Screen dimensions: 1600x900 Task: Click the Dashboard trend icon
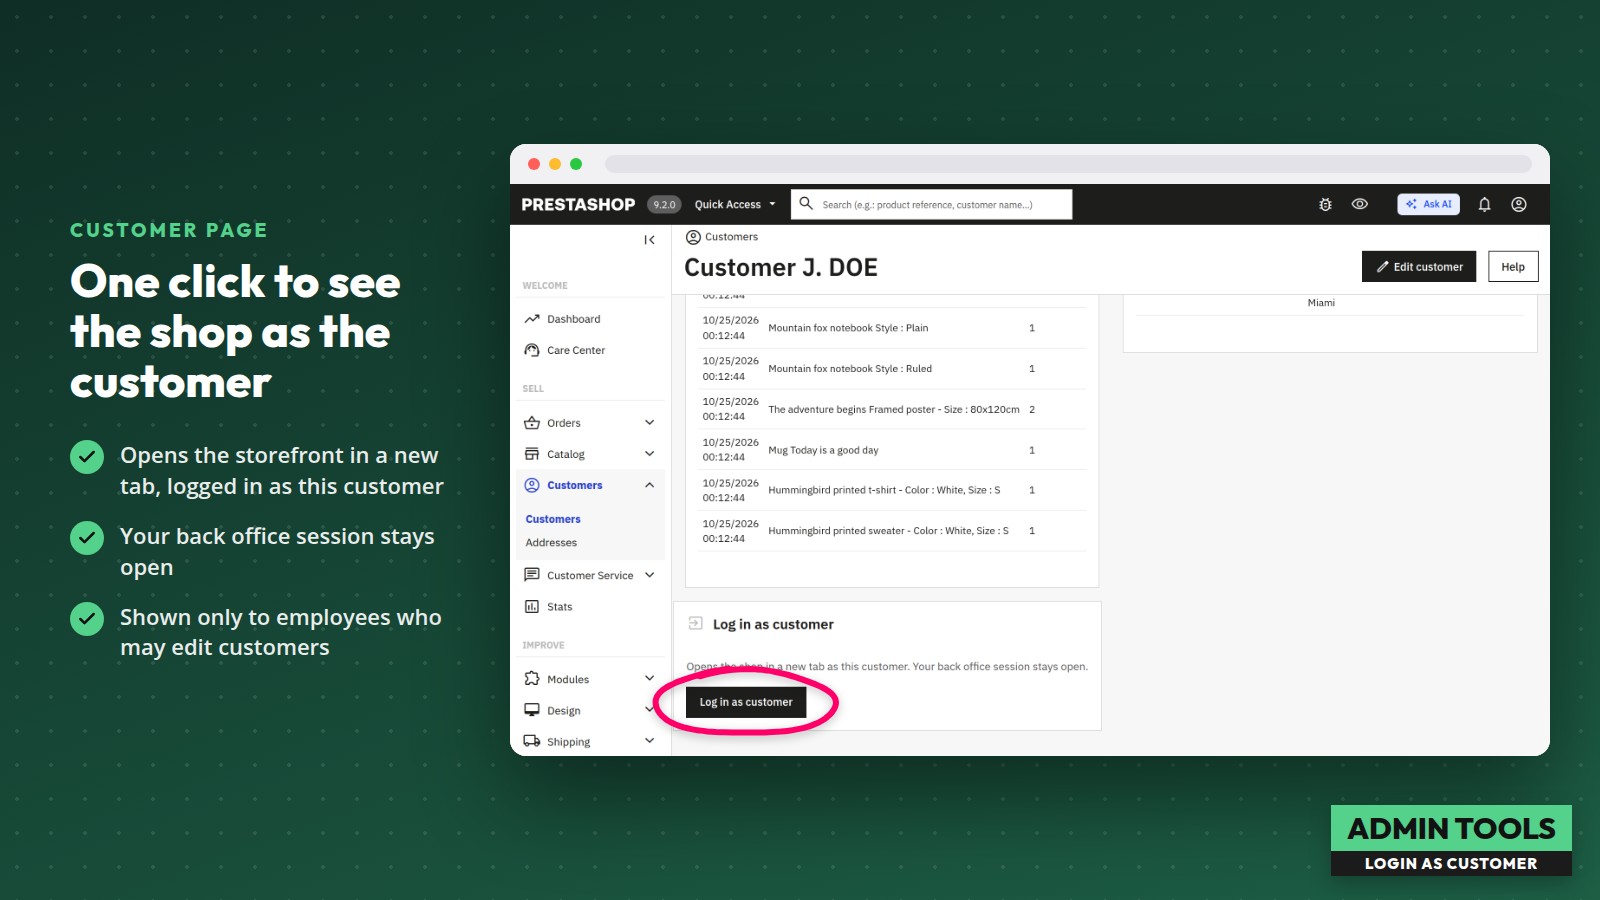pos(532,319)
